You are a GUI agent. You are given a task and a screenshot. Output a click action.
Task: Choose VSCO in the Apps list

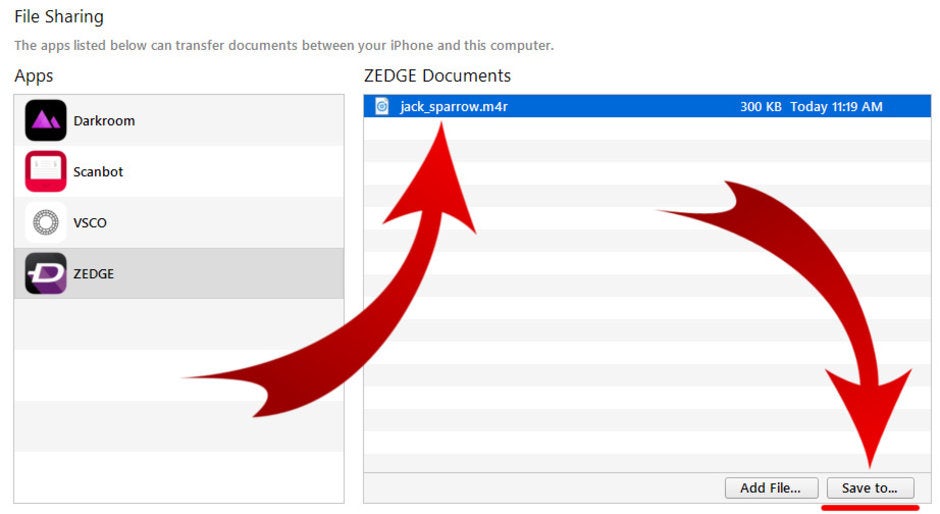click(179, 222)
